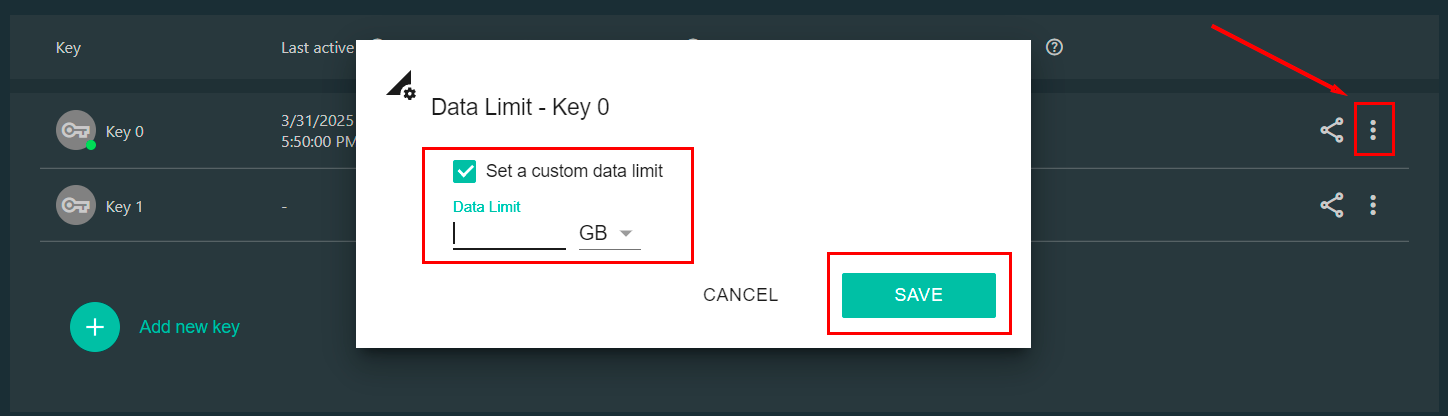Open the three-dot menu for Key 0
Screen dimensions: 1448x416
click(x=1373, y=130)
